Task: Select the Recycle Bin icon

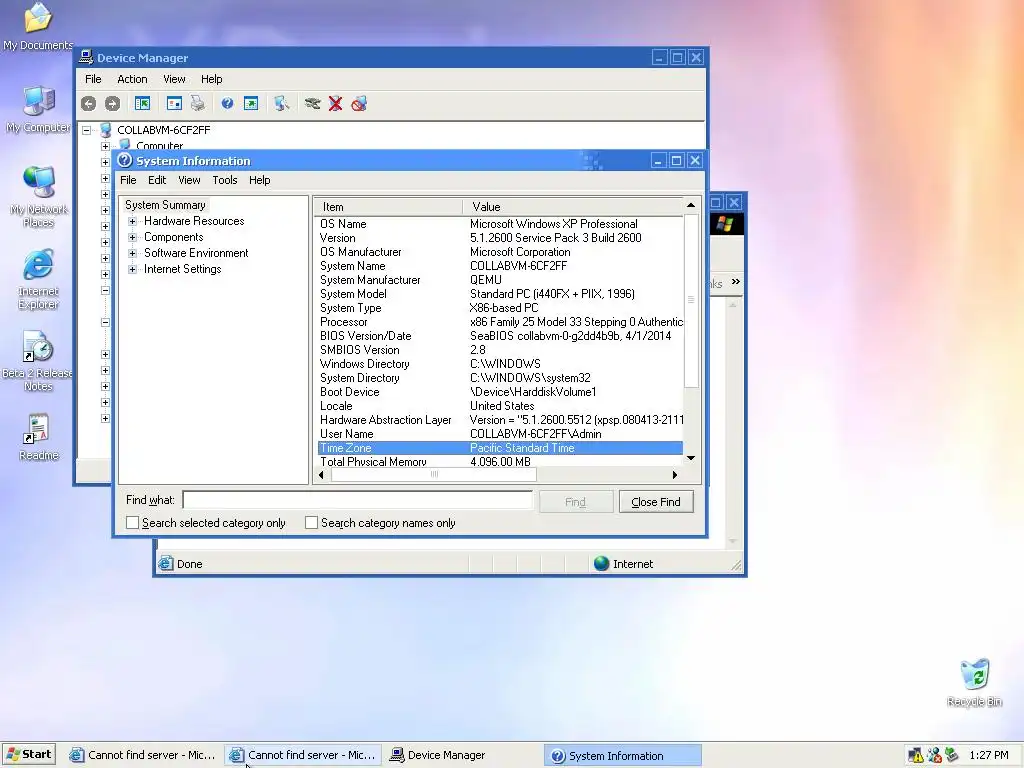Action: 974,682
